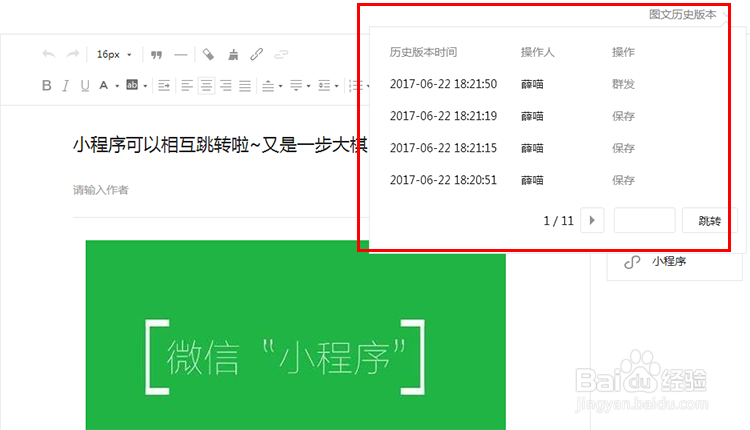
Task: Click the 1 / 11 page indicator
Action: coord(558,221)
